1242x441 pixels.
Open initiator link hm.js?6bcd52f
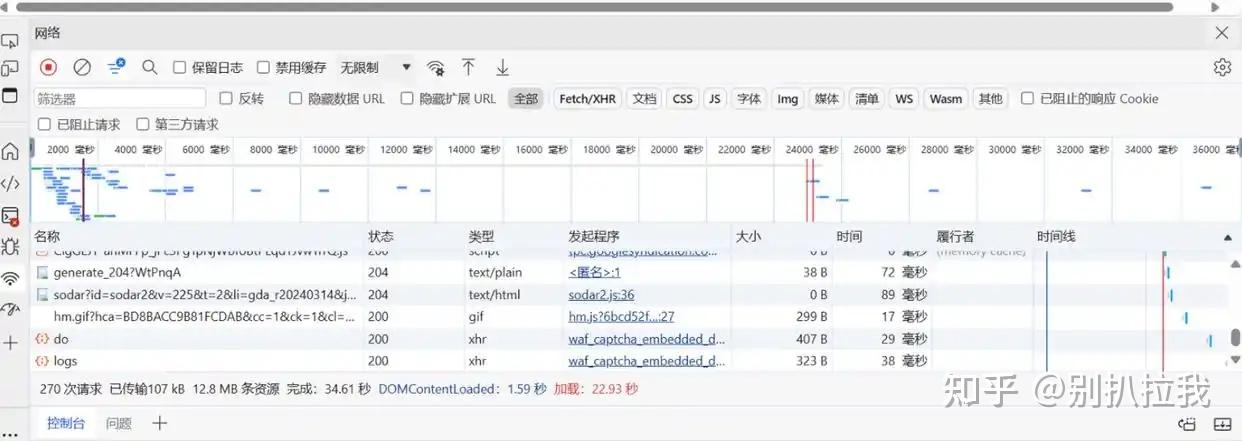(621, 317)
